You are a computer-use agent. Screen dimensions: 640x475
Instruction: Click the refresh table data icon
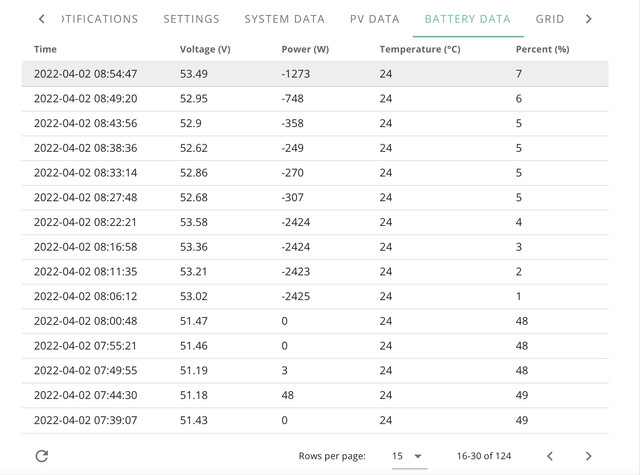[42, 456]
